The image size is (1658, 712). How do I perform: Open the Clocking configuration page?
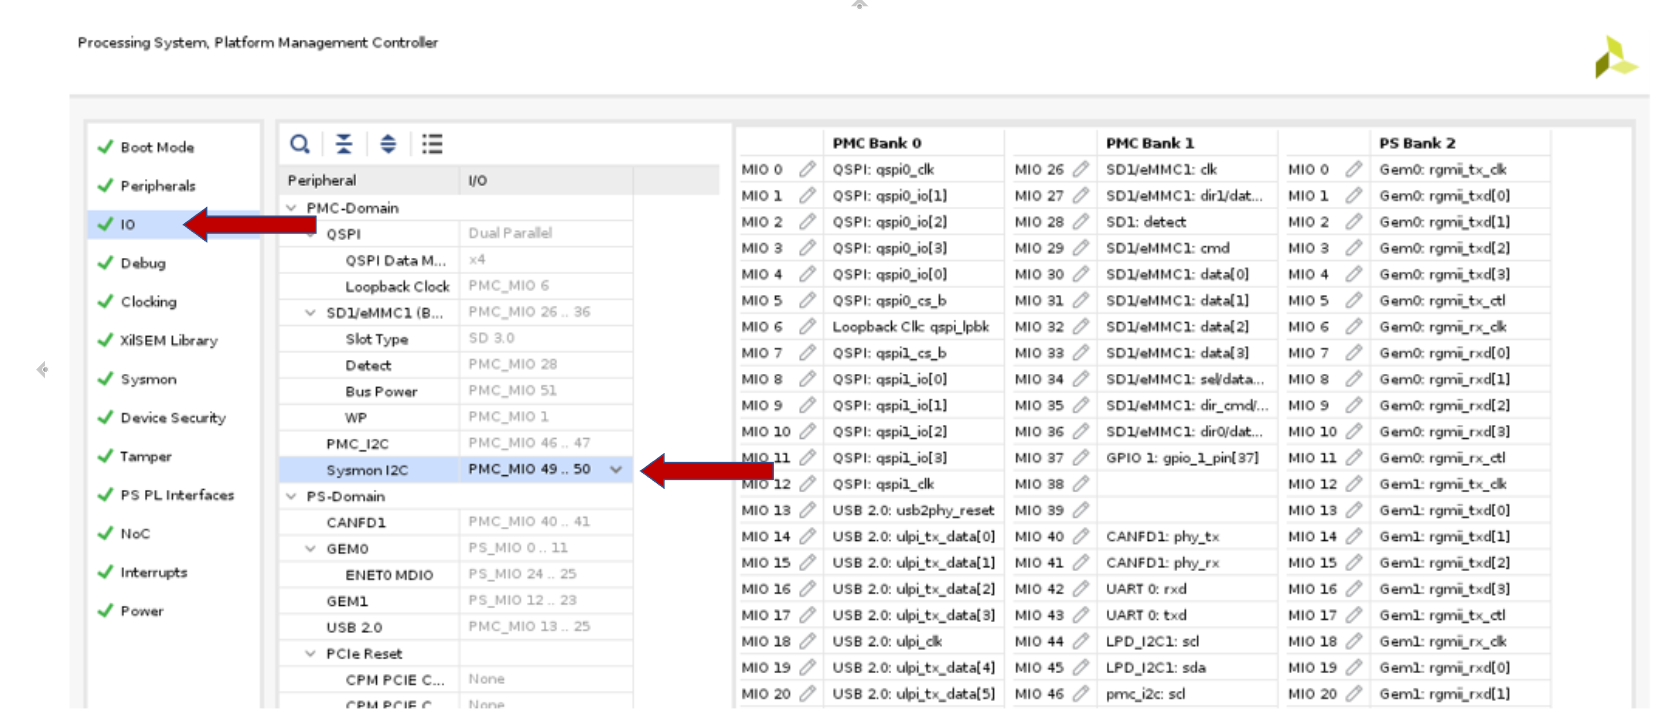(148, 302)
